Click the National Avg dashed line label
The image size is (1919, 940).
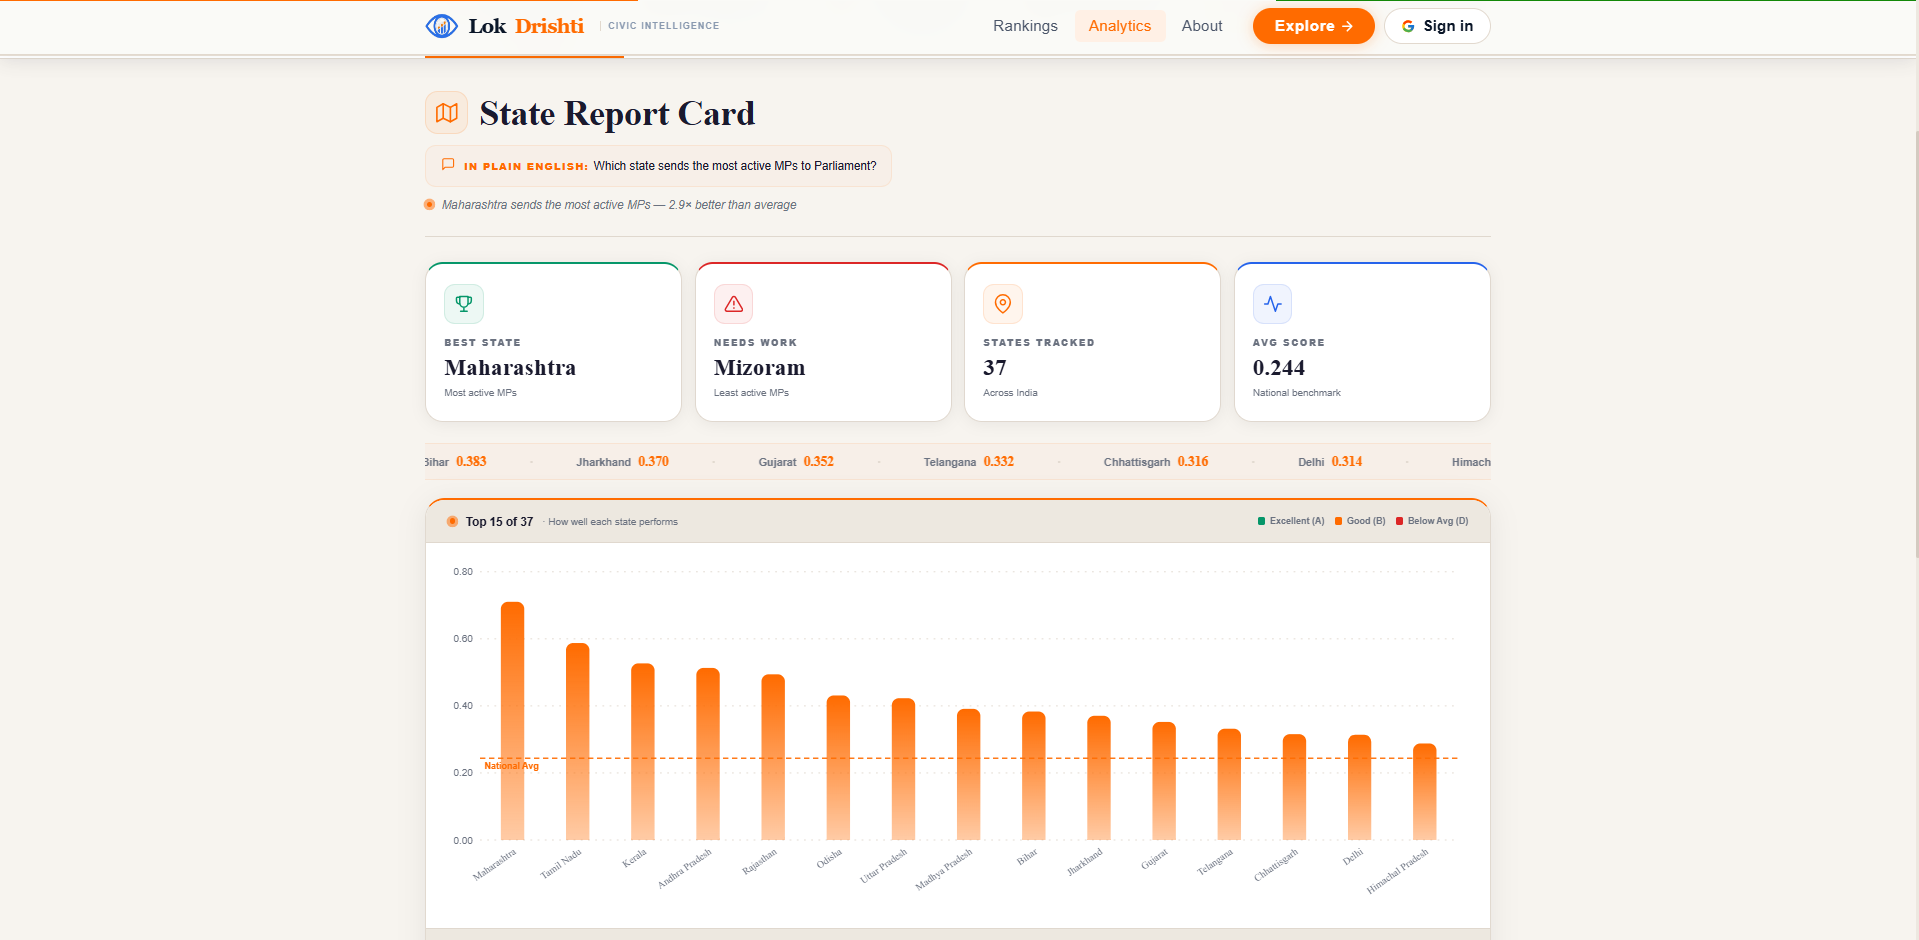point(511,765)
